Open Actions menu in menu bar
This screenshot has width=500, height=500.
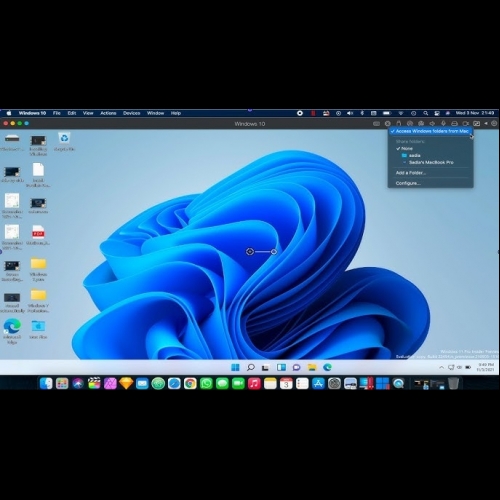point(108,113)
